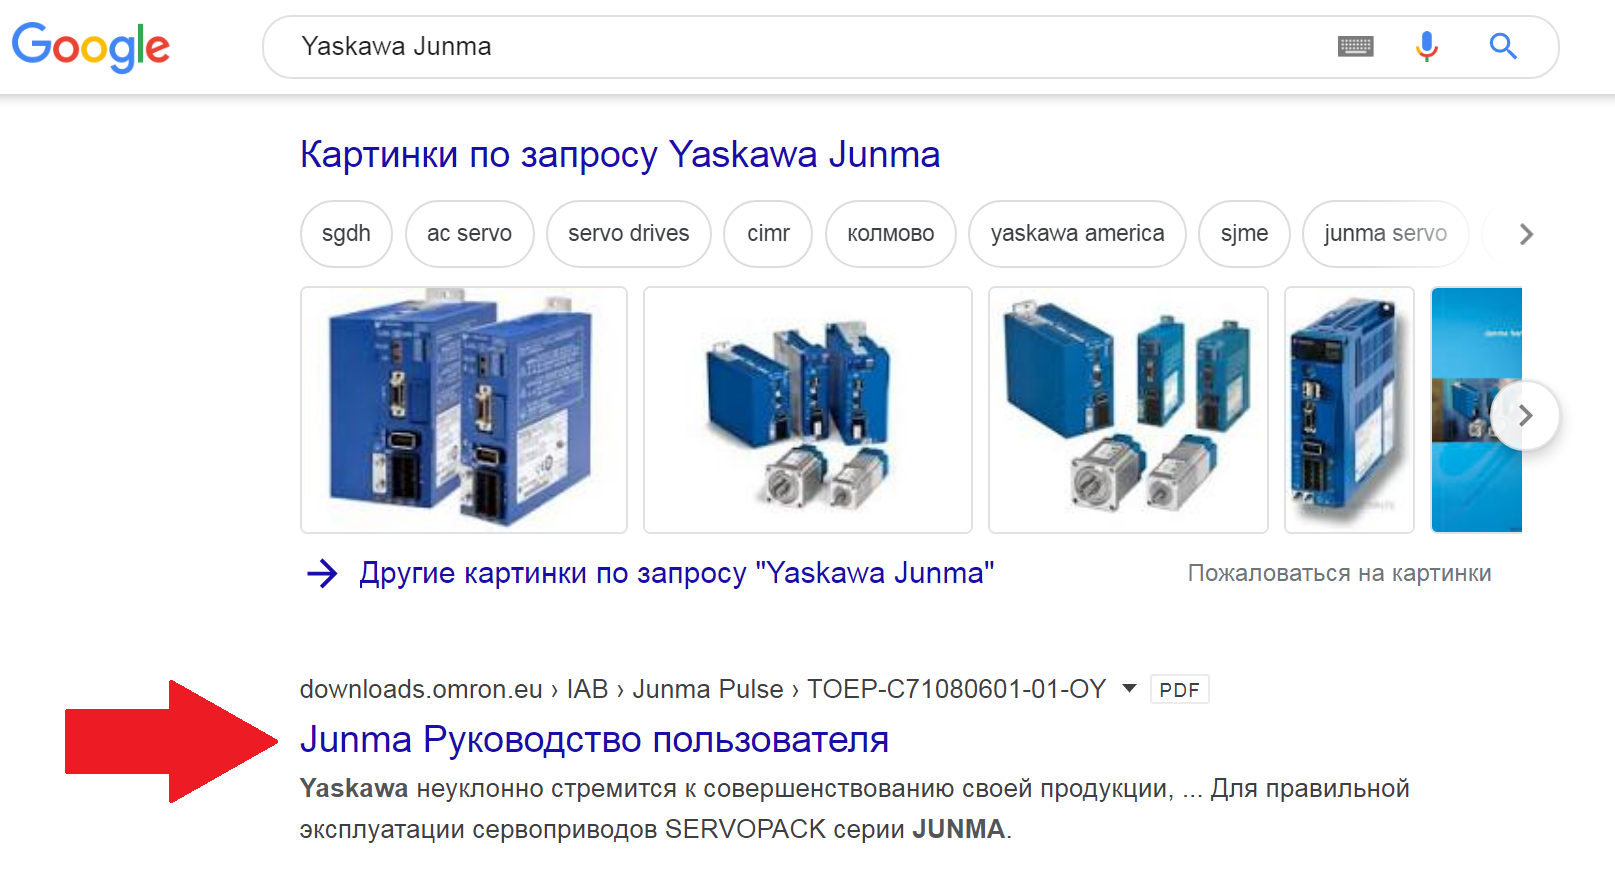Screen dimensions: 1615x881
Task: Click the blue search magnifier icon
Action: click(x=1502, y=46)
